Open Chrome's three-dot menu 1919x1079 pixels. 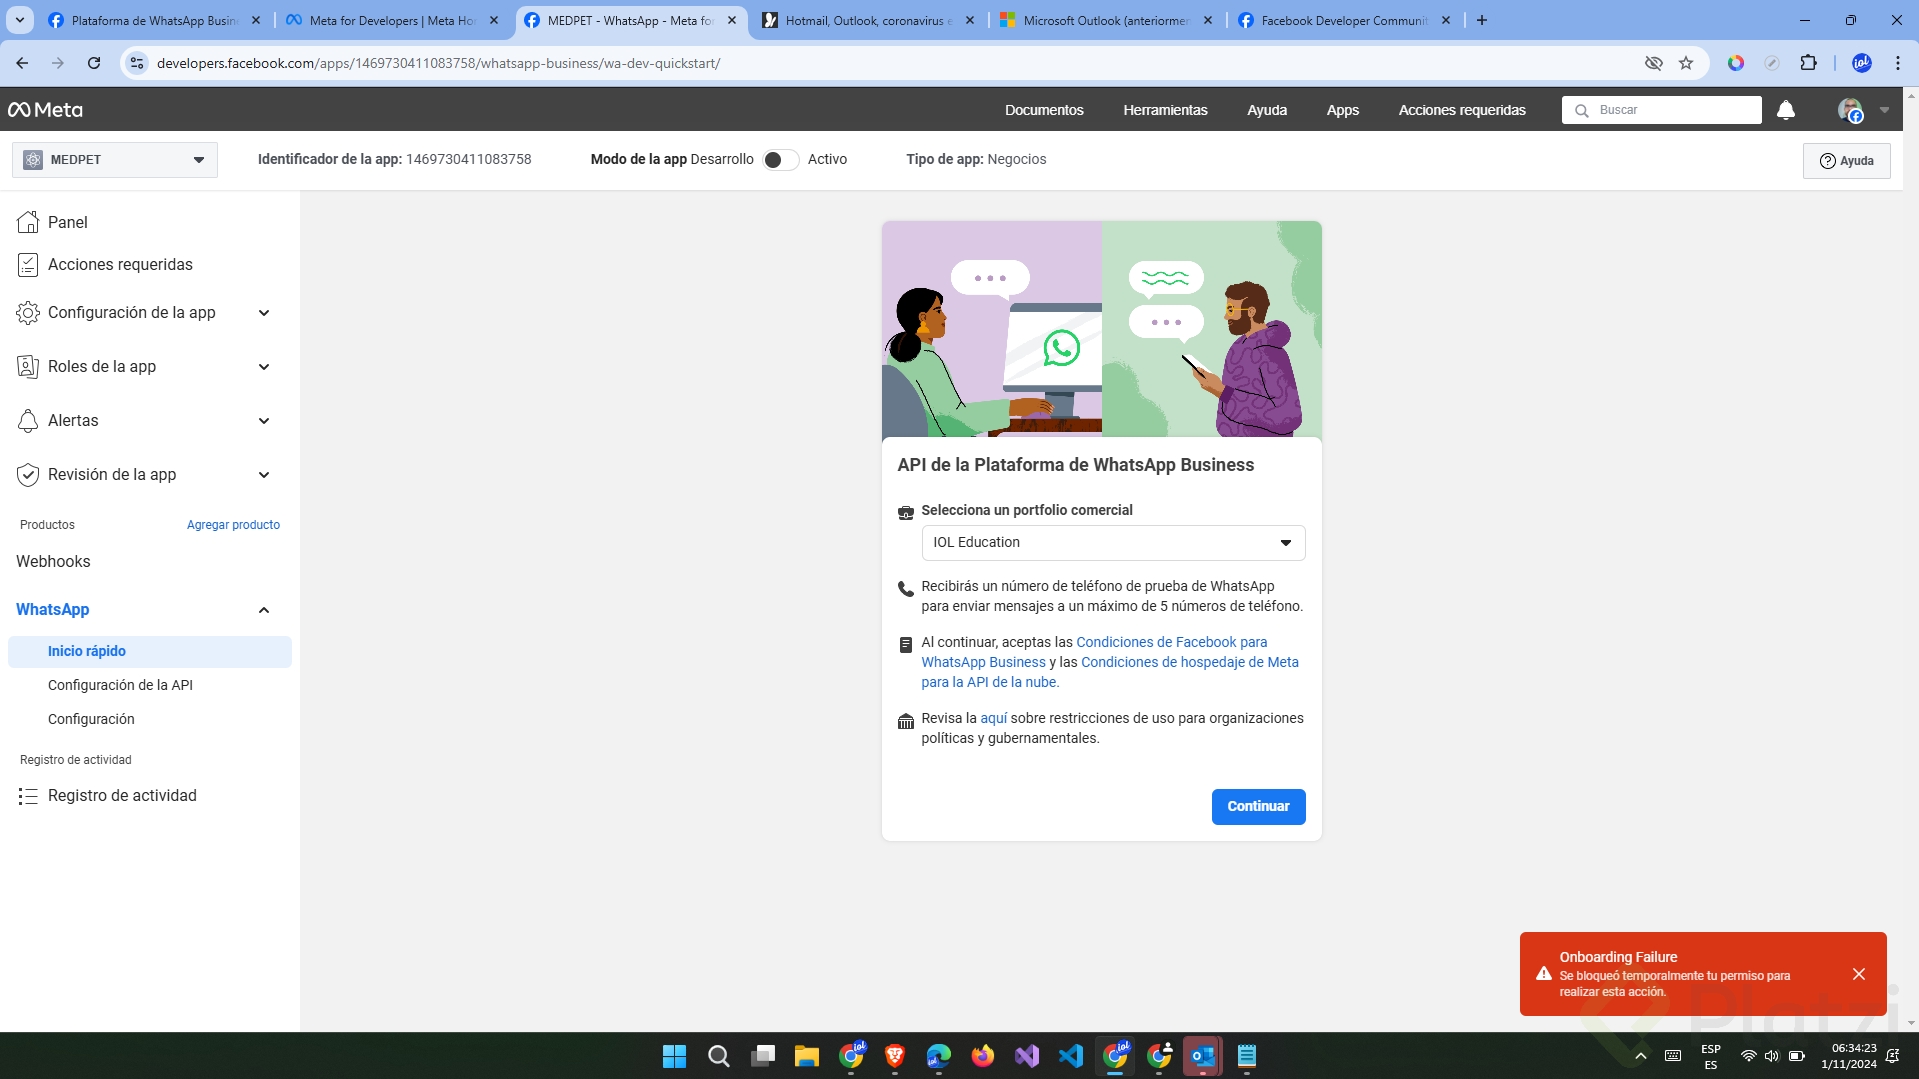[1897, 63]
